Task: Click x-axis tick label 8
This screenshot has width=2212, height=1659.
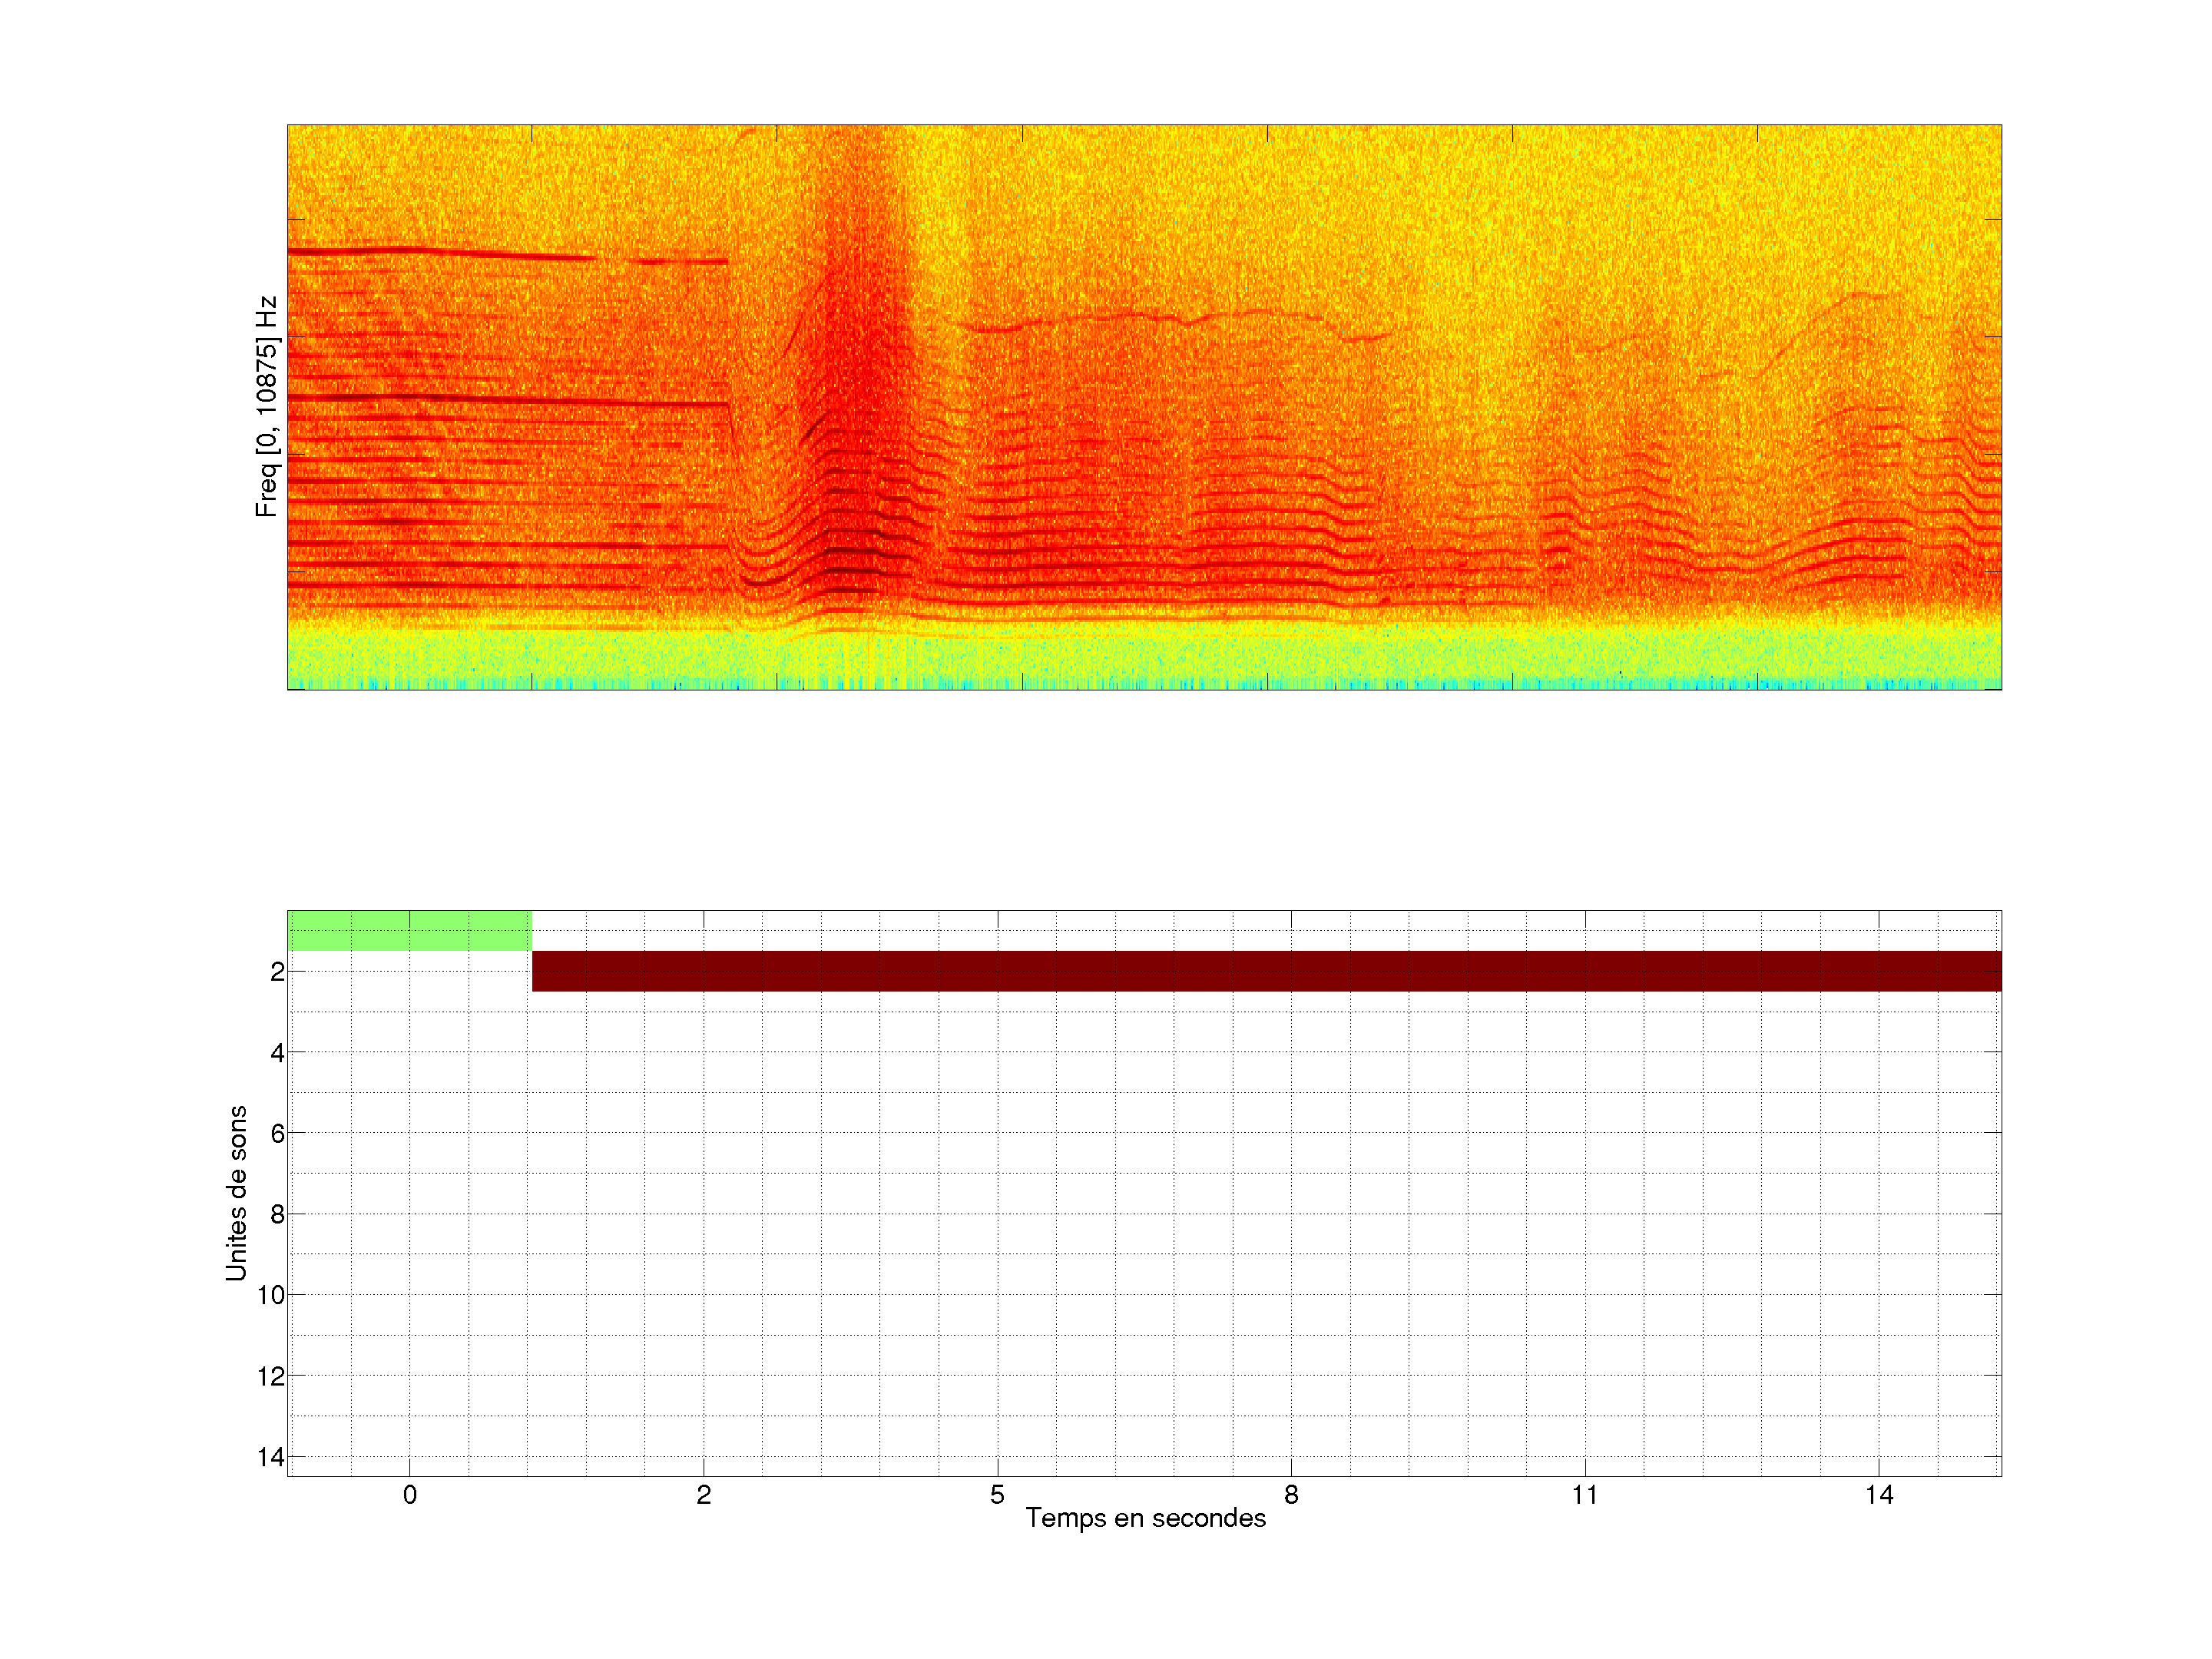Action: click(x=1291, y=1495)
